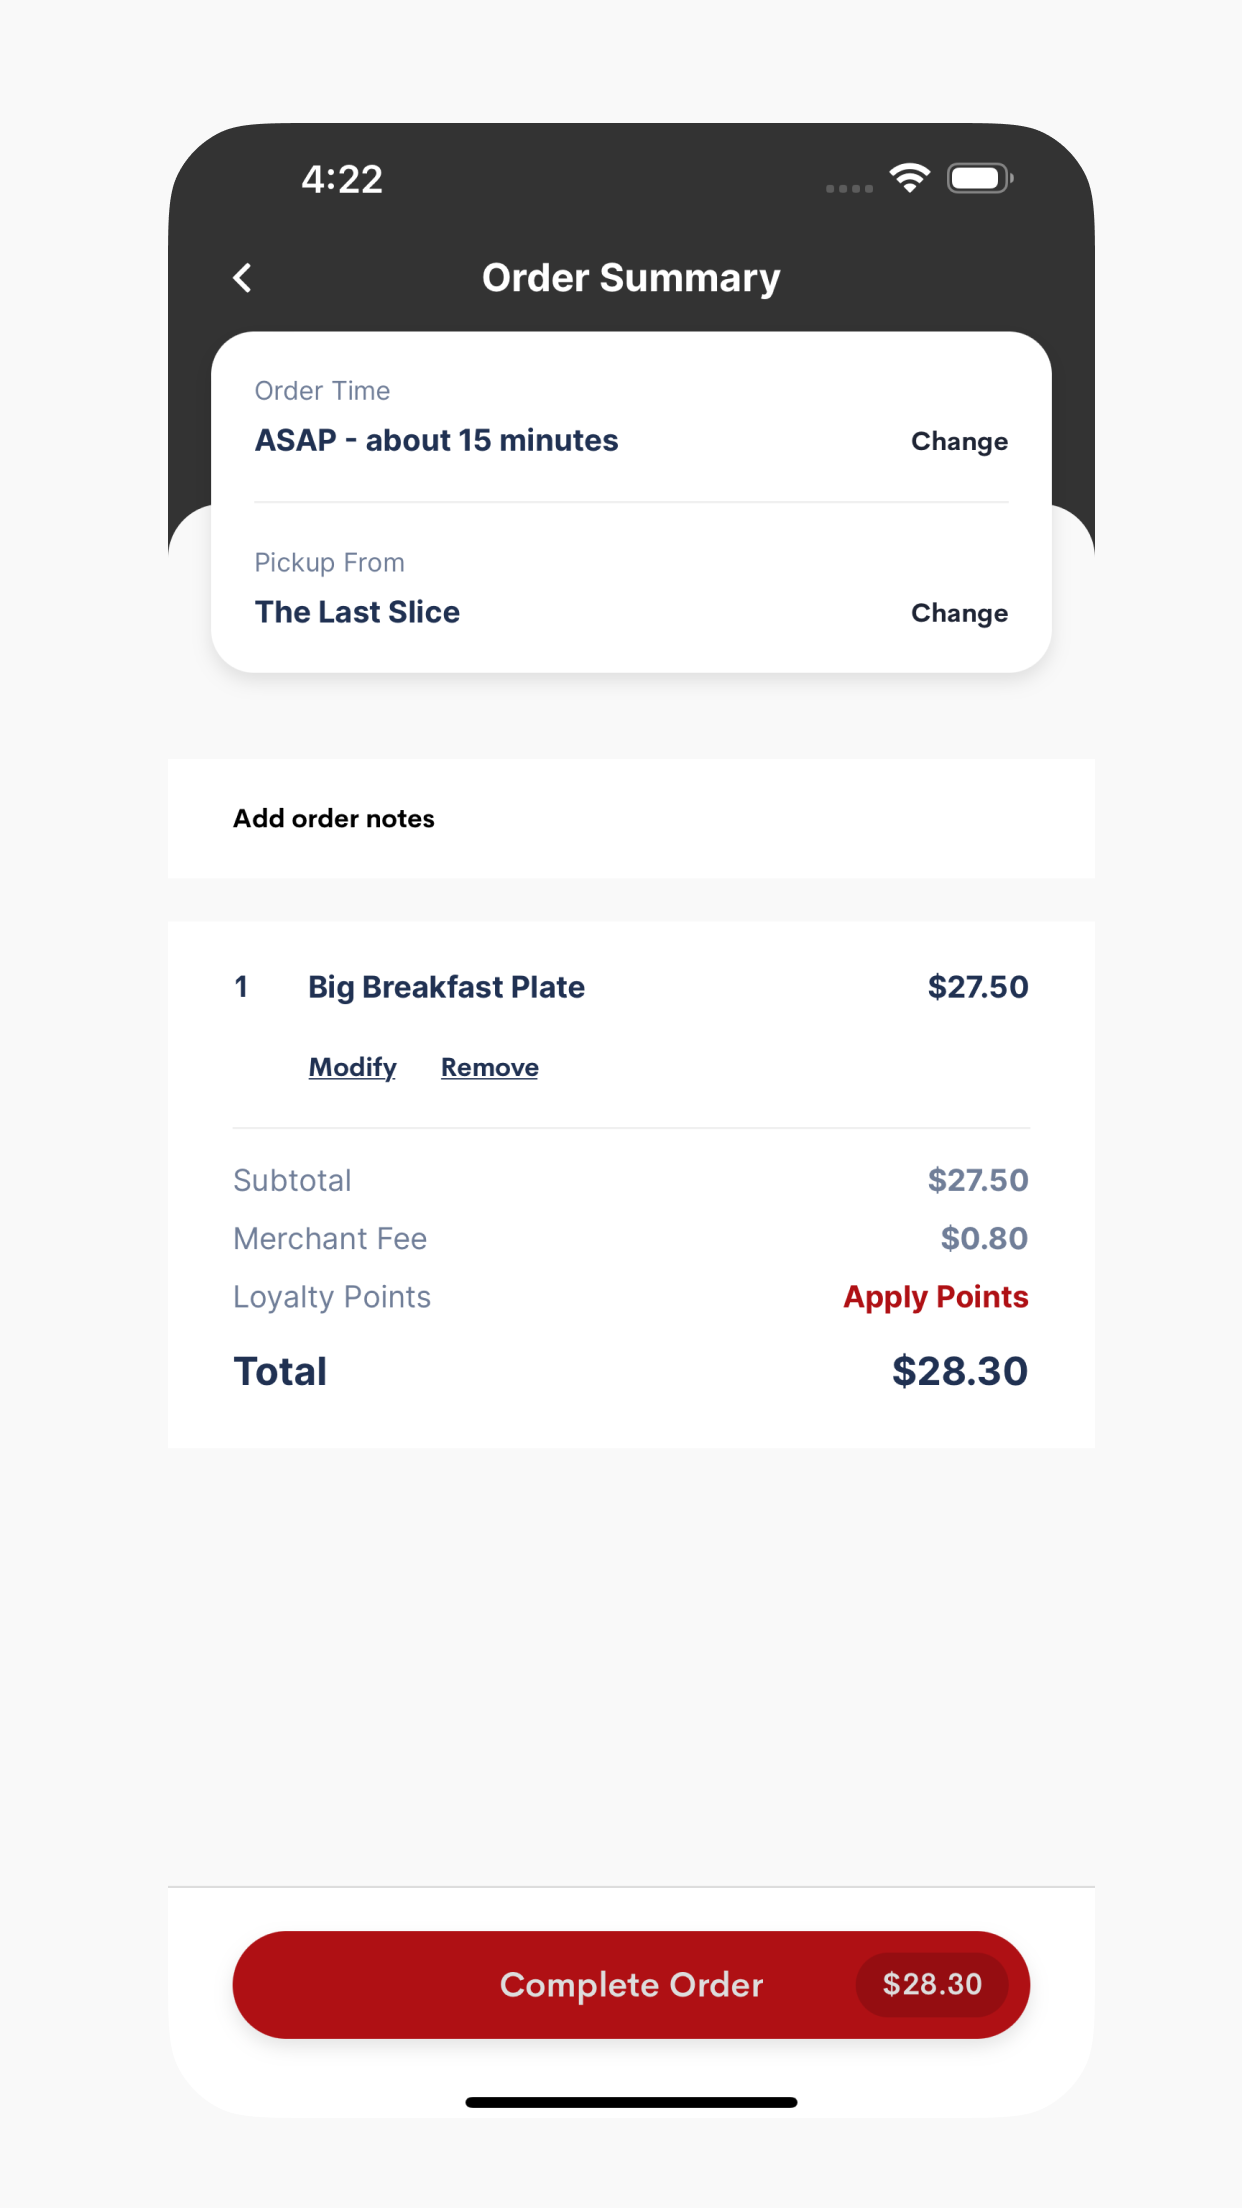The image size is (1242, 2208).
Task: Tap the Wi-Fi status icon
Action: pyautogui.click(x=910, y=178)
